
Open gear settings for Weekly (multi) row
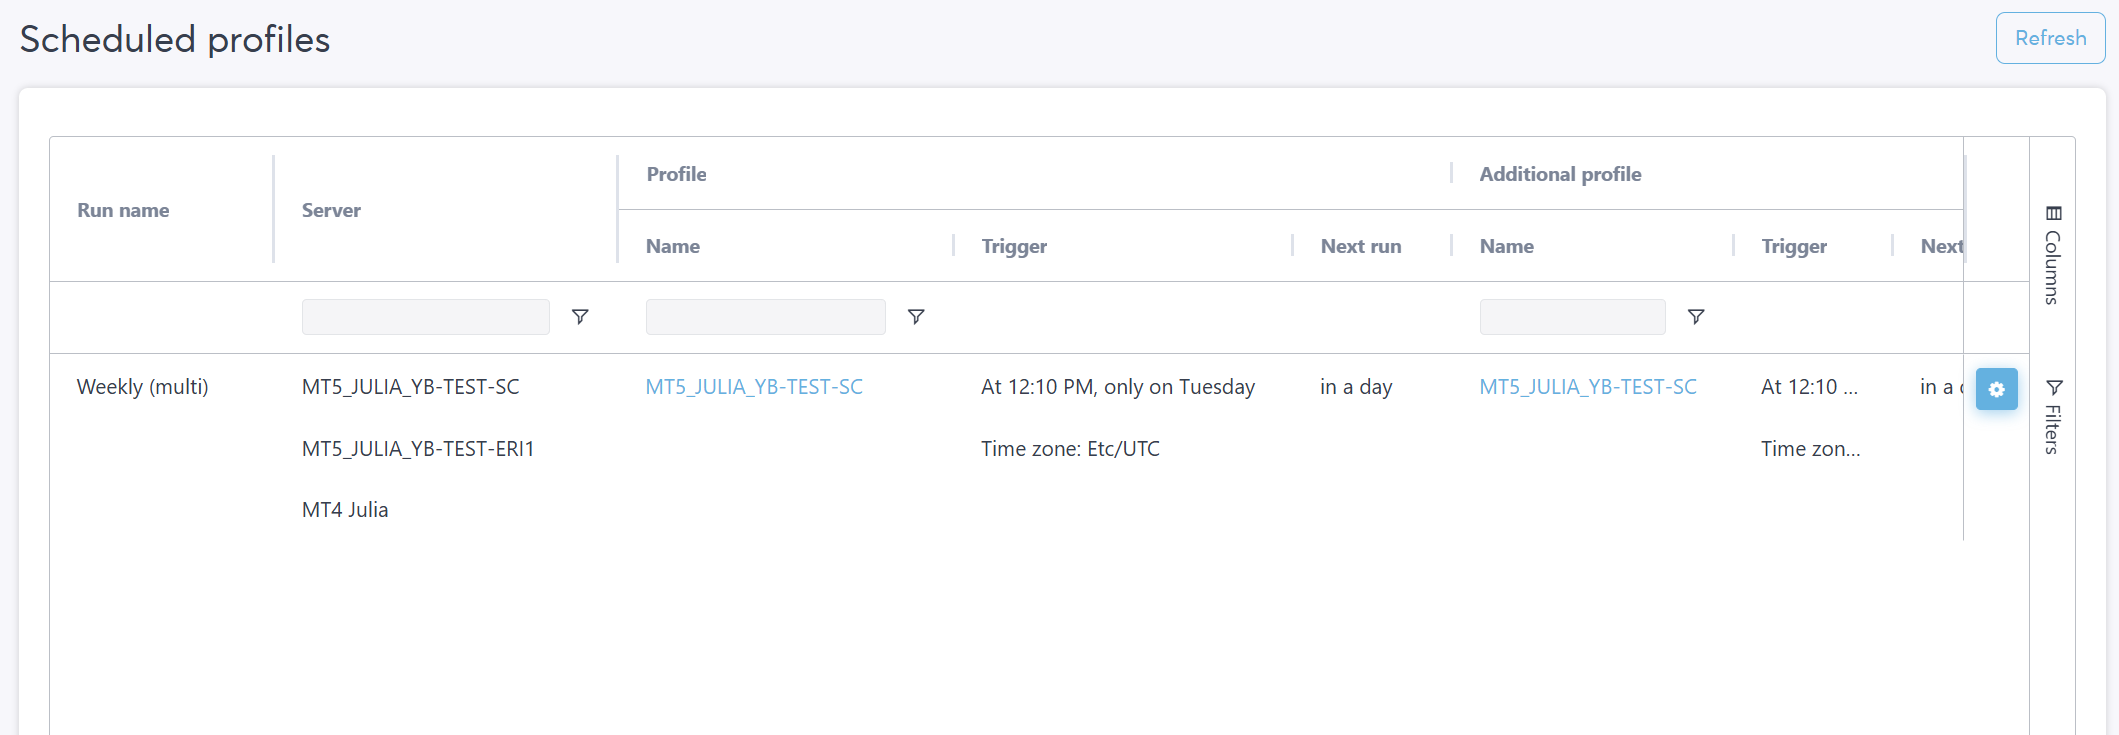click(1996, 389)
